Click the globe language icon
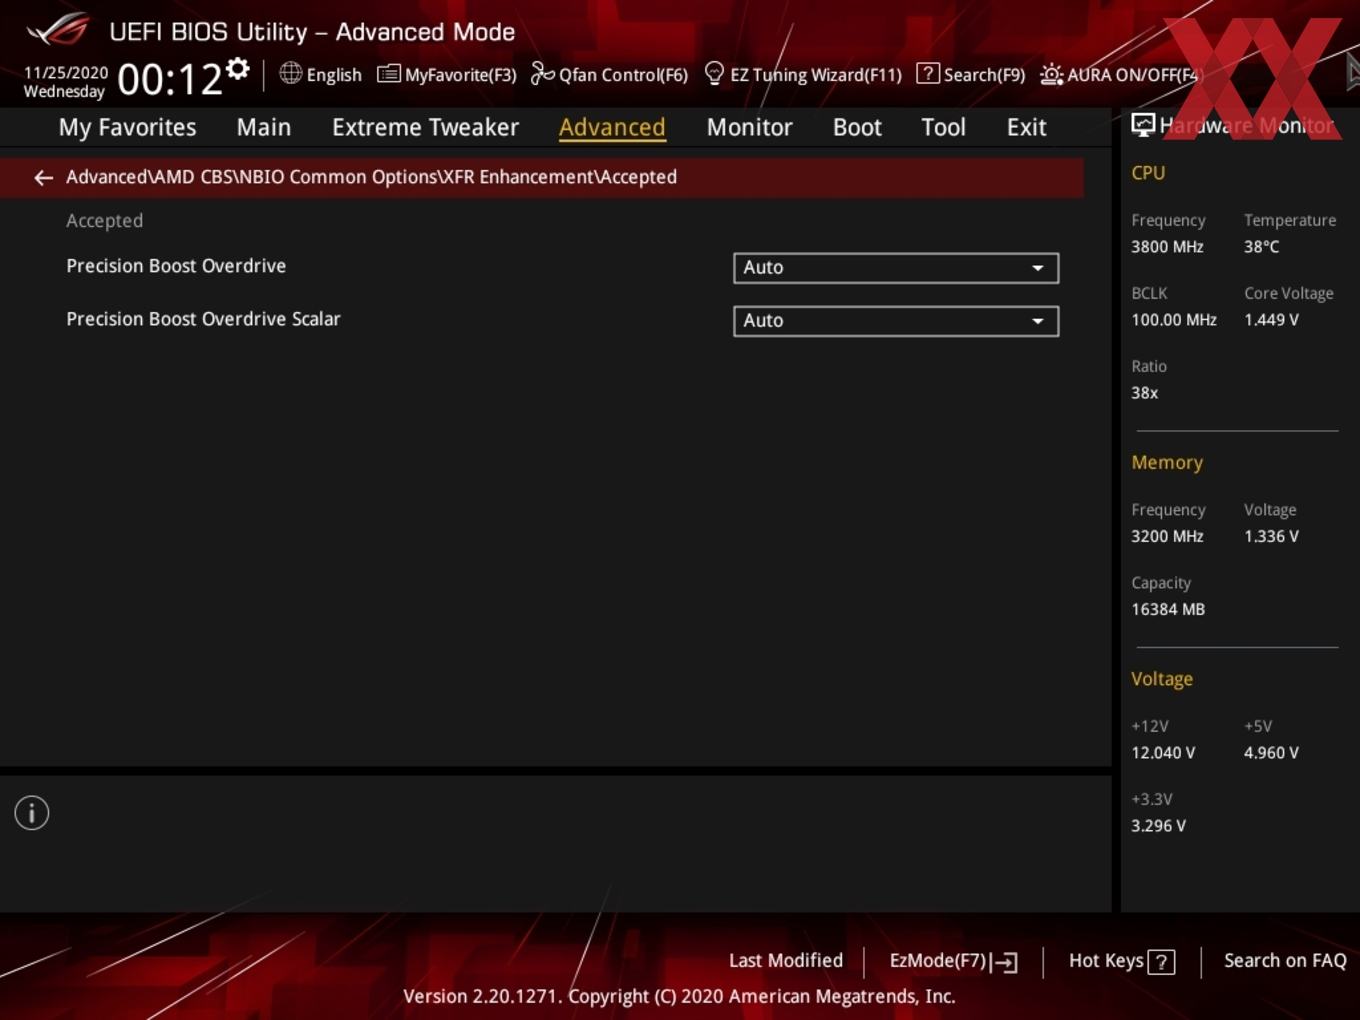 coord(290,73)
